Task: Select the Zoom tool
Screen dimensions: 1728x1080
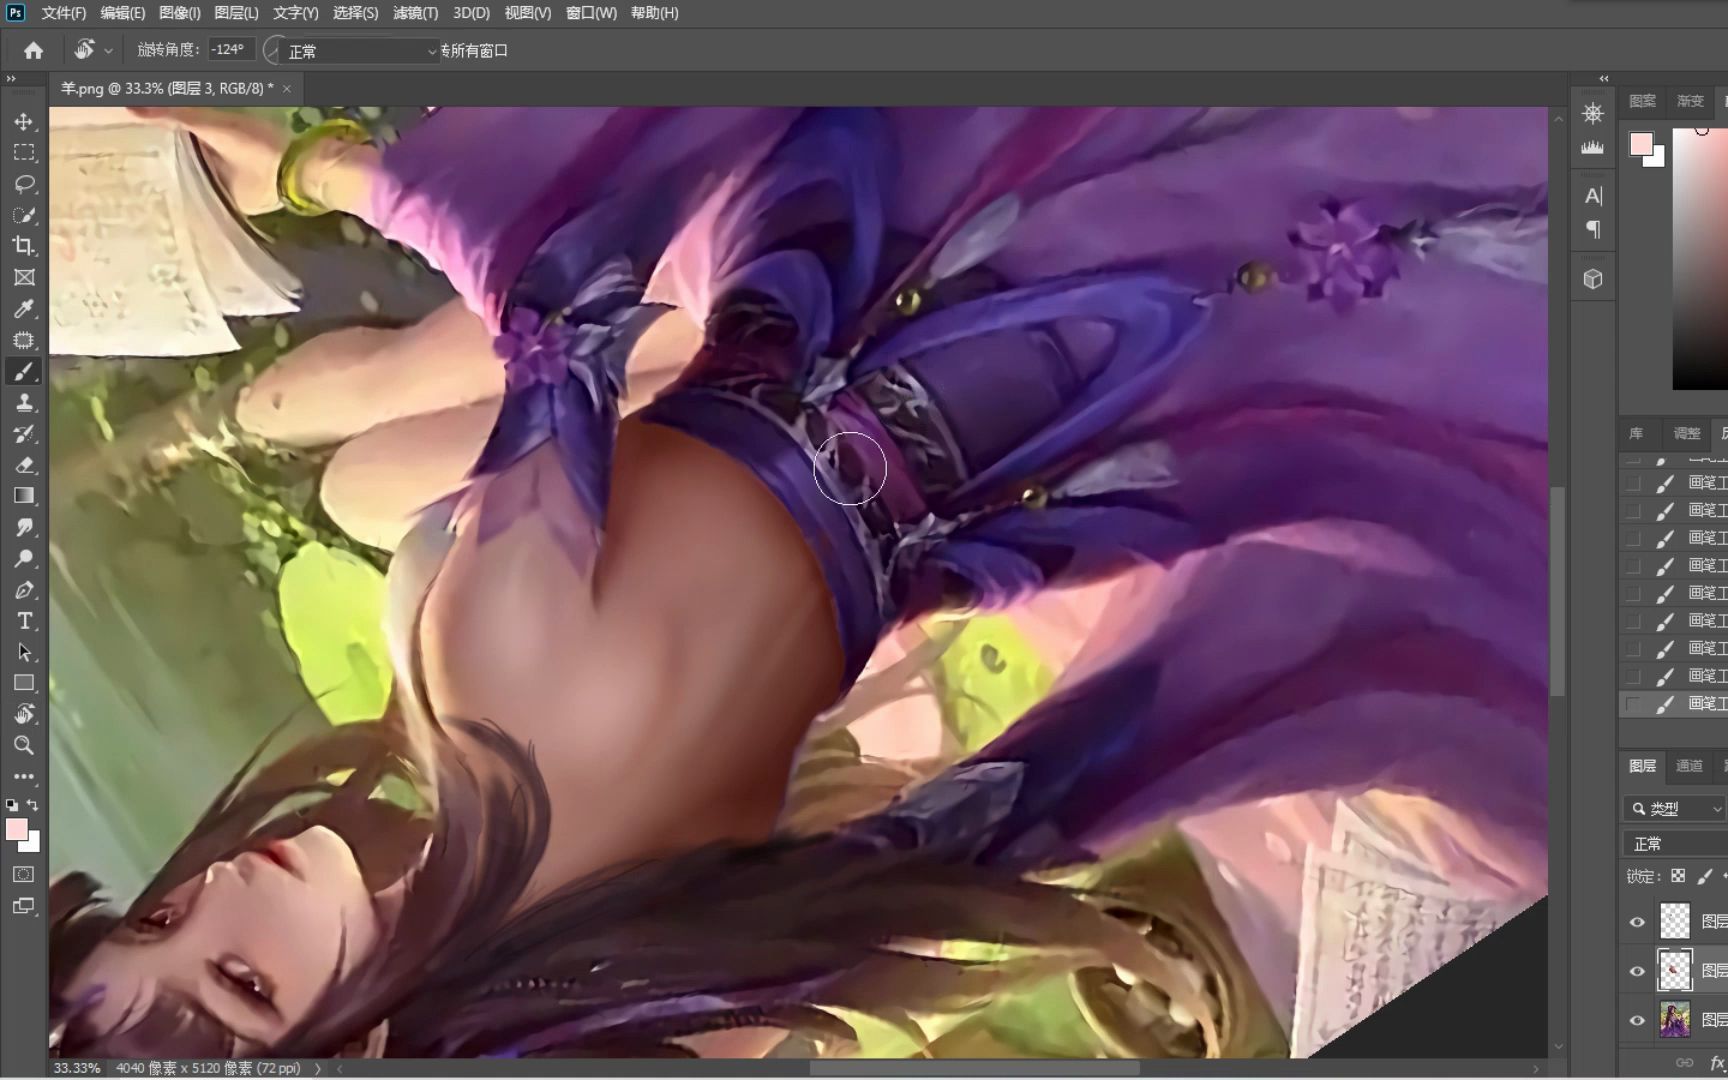Action: pyautogui.click(x=24, y=745)
